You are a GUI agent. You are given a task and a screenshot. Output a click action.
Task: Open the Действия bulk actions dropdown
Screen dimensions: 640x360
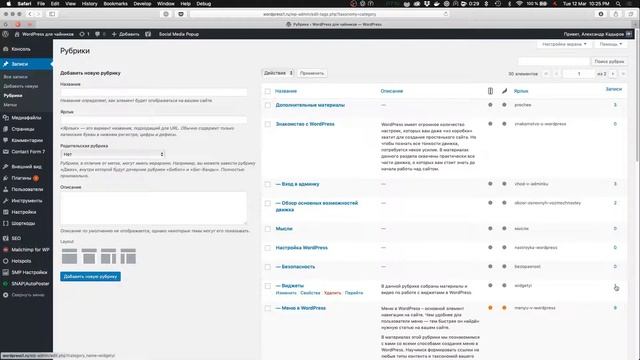(278, 73)
